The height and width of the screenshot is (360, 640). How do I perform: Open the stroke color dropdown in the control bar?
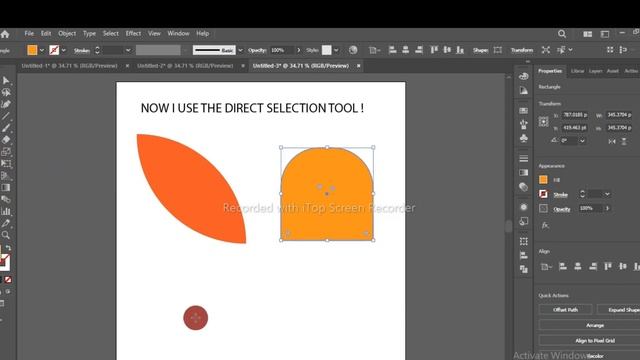(64, 50)
